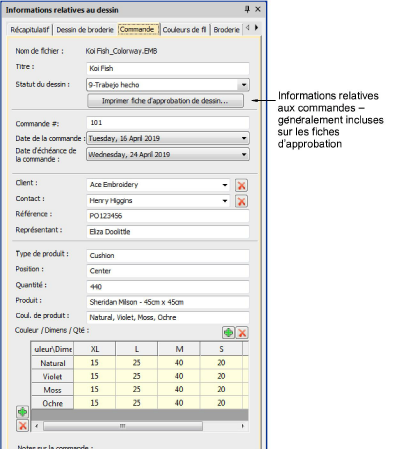Click the table horizontal scrollbar thumb
This screenshot has height=449, width=397.
coord(123,426)
